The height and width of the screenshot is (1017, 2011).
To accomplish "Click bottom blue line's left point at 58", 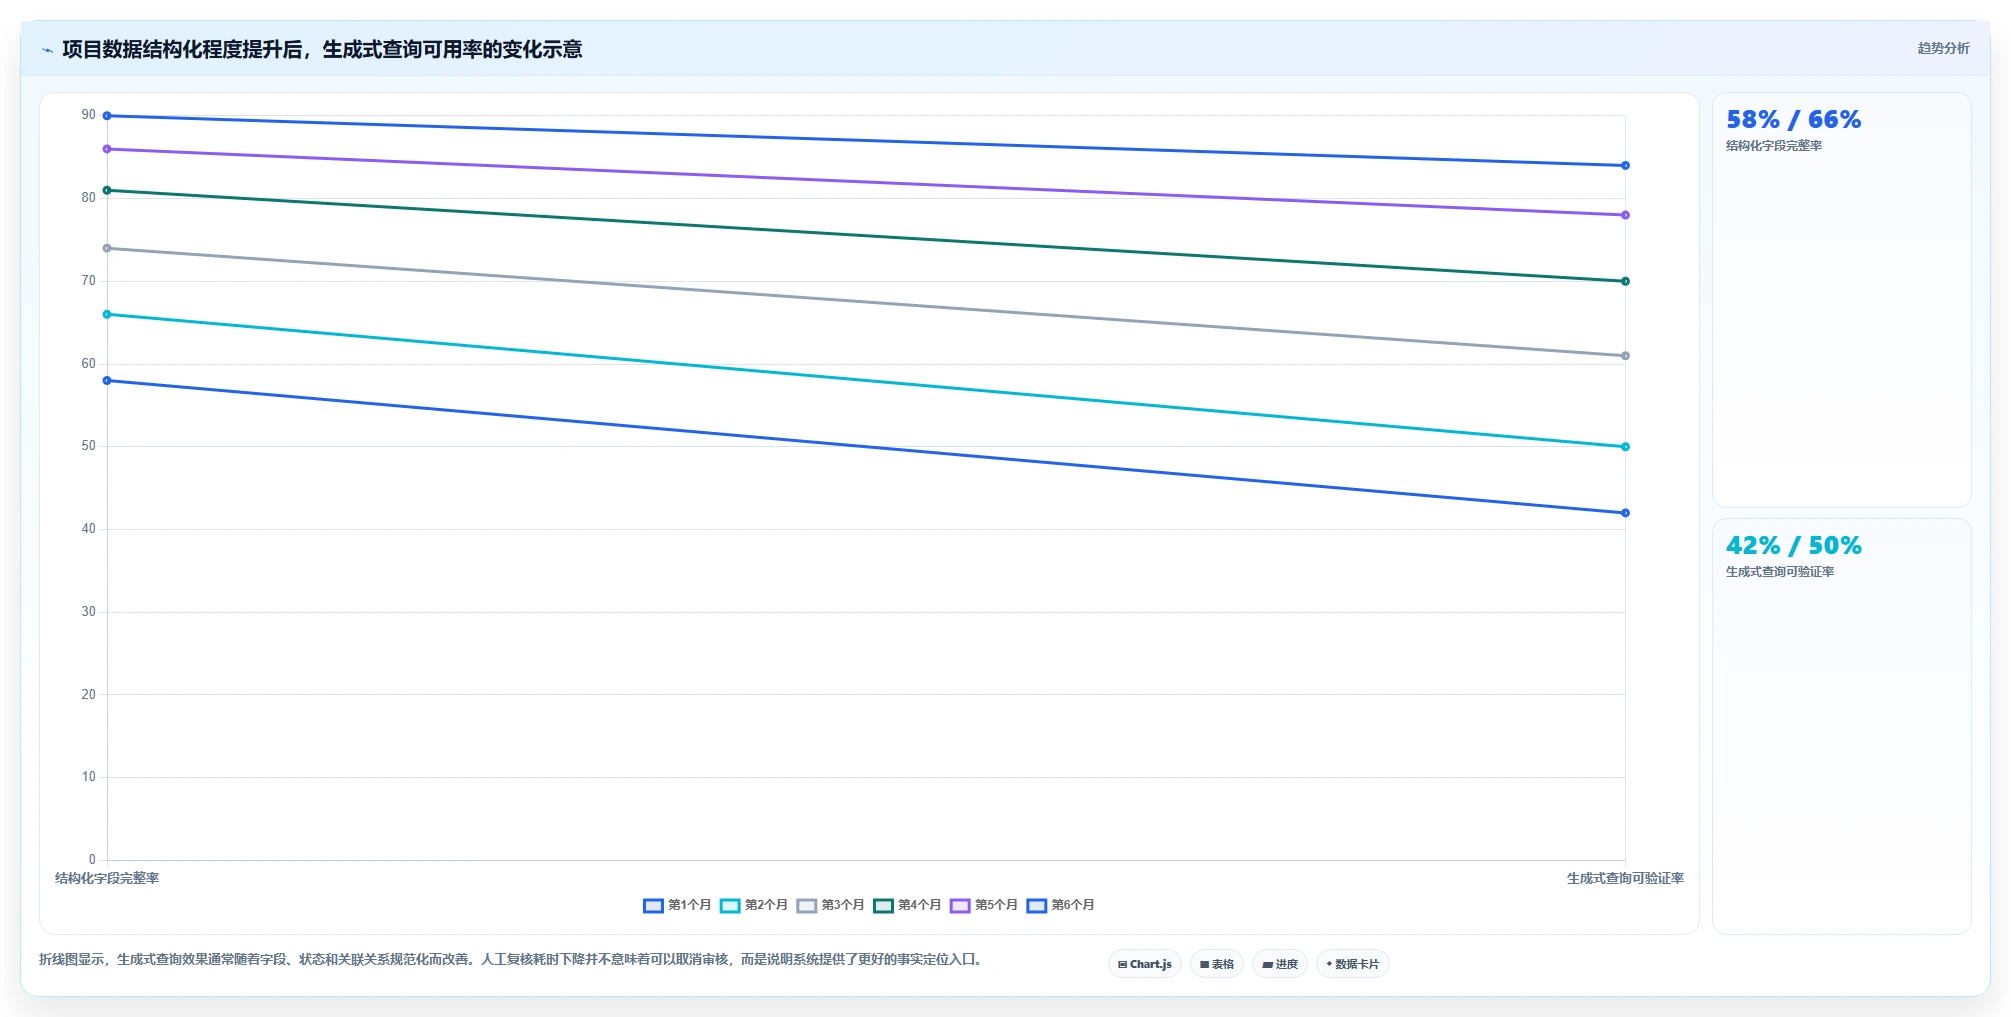I will pyautogui.click(x=107, y=381).
